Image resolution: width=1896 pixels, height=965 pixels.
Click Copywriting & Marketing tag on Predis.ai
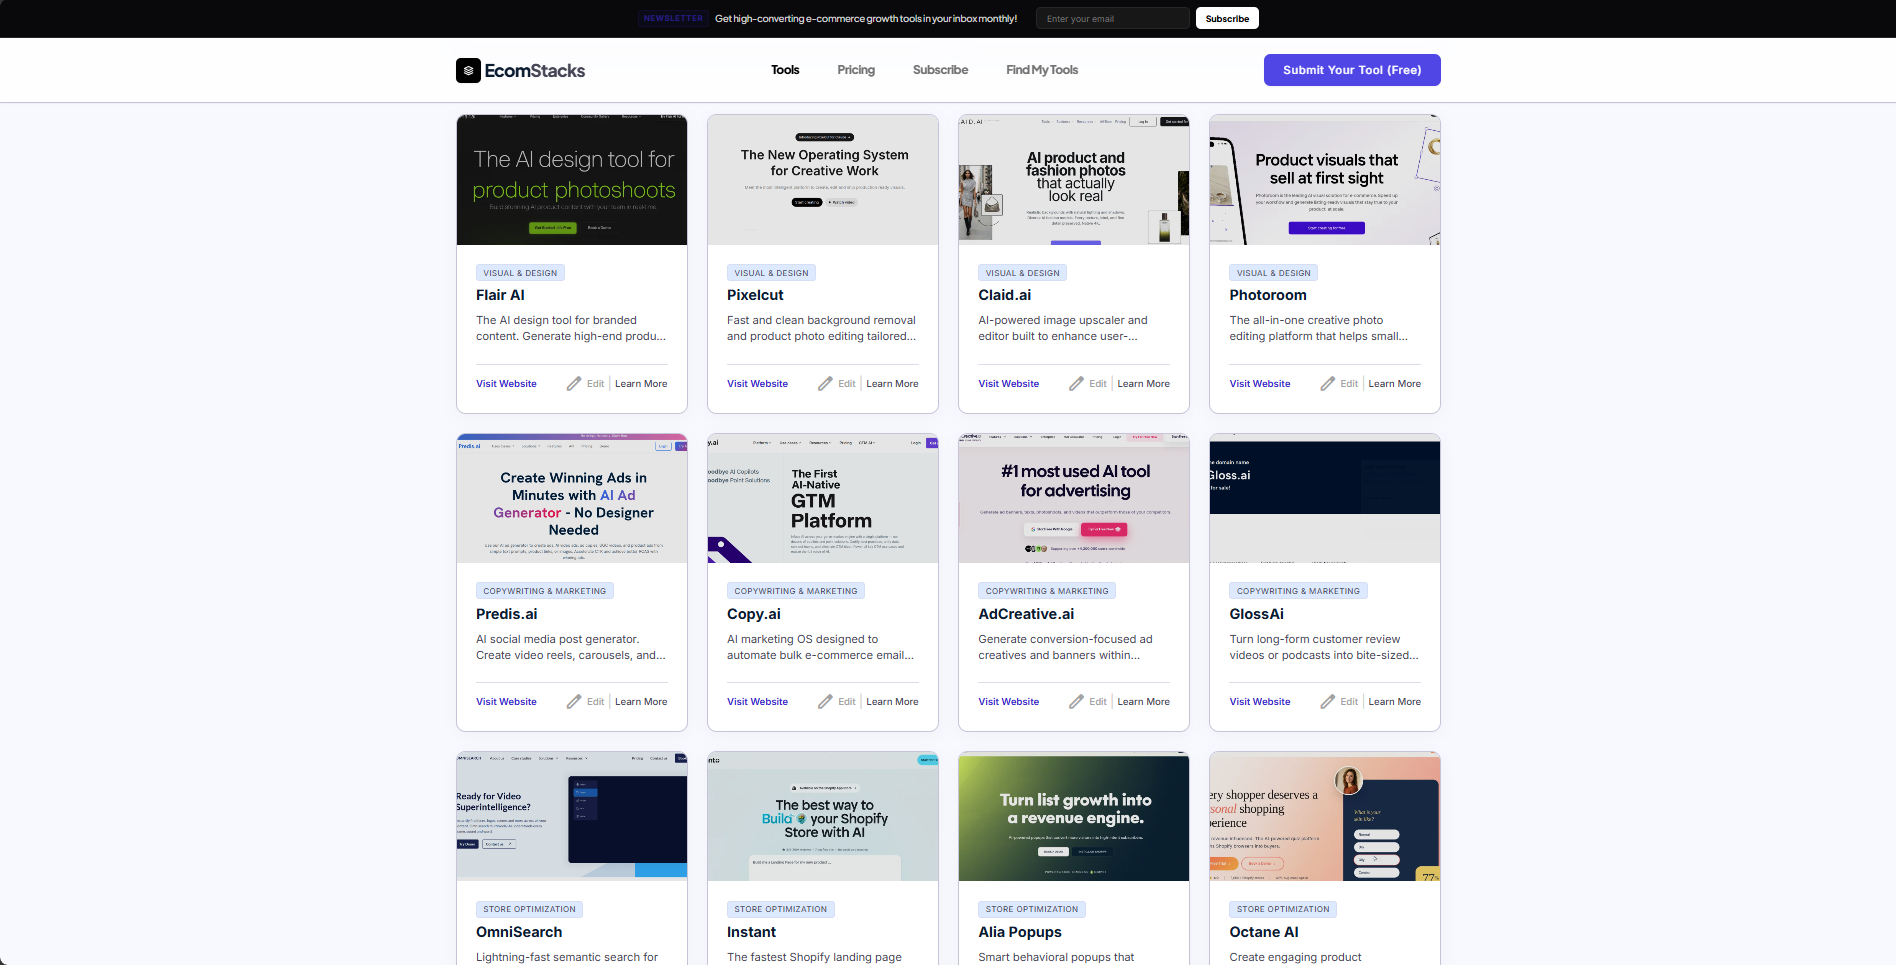coord(545,591)
